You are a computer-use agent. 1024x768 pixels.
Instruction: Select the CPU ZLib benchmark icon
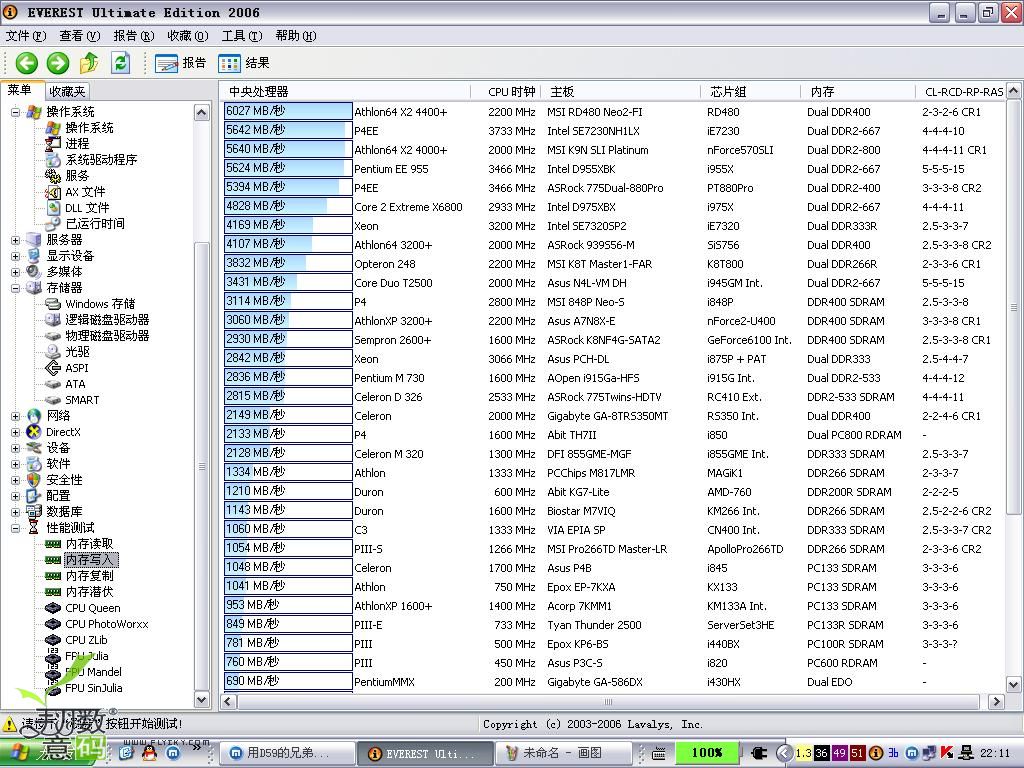point(53,640)
